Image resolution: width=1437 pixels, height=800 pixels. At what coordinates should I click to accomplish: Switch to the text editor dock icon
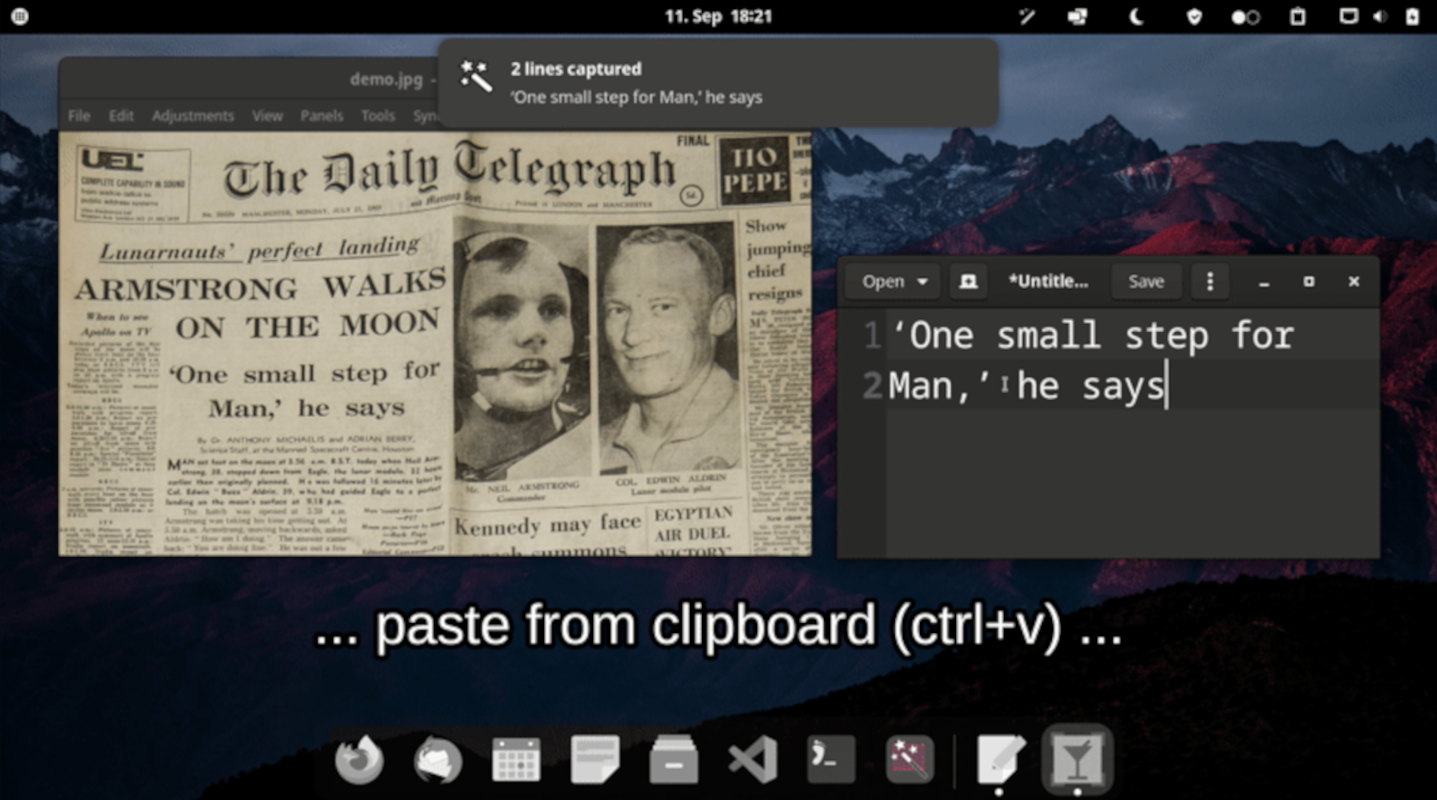click(1000, 760)
